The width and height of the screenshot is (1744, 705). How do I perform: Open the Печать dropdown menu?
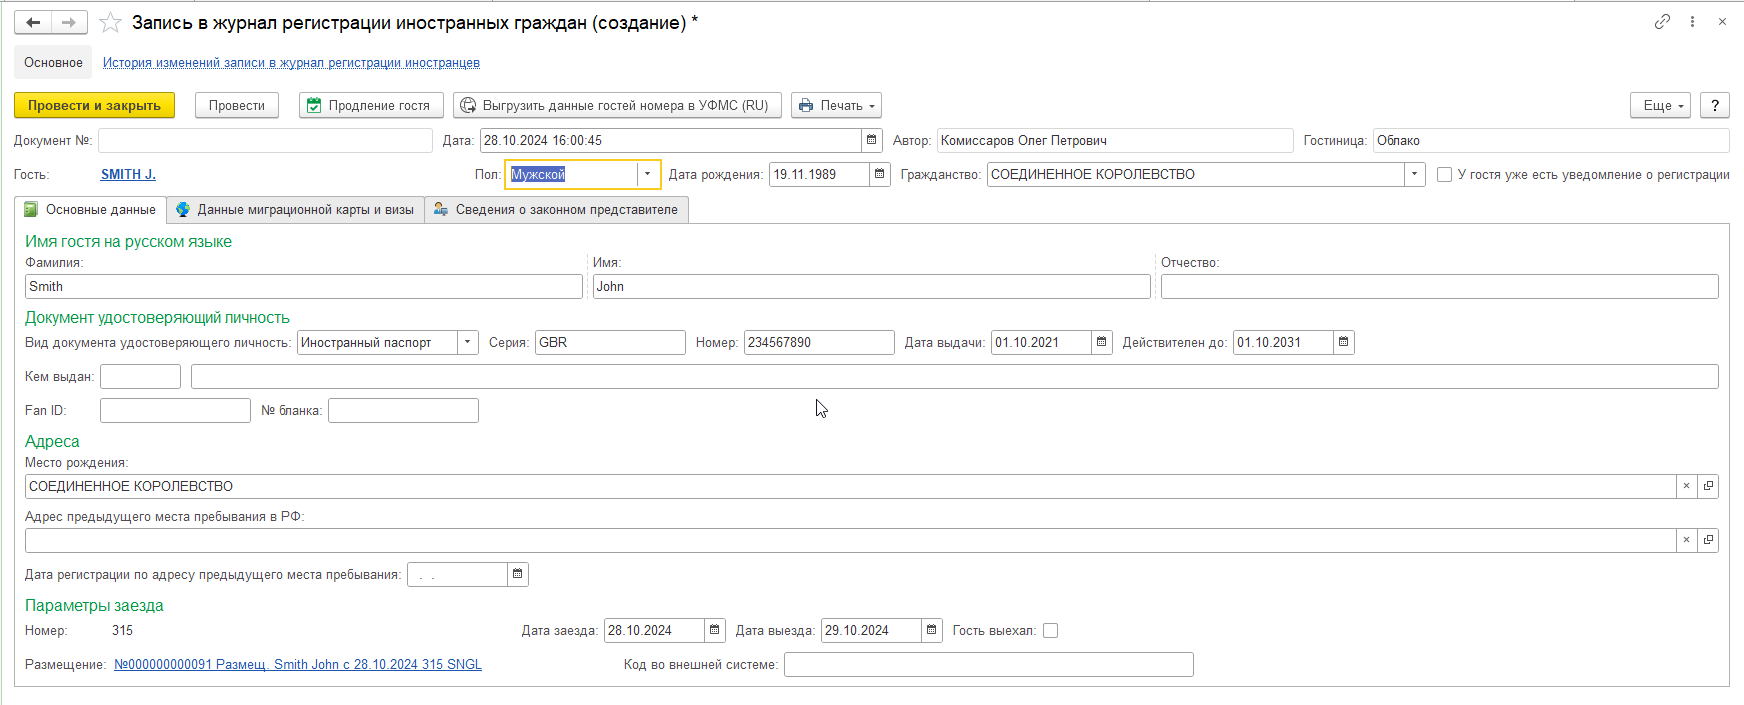(x=836, y=105)
